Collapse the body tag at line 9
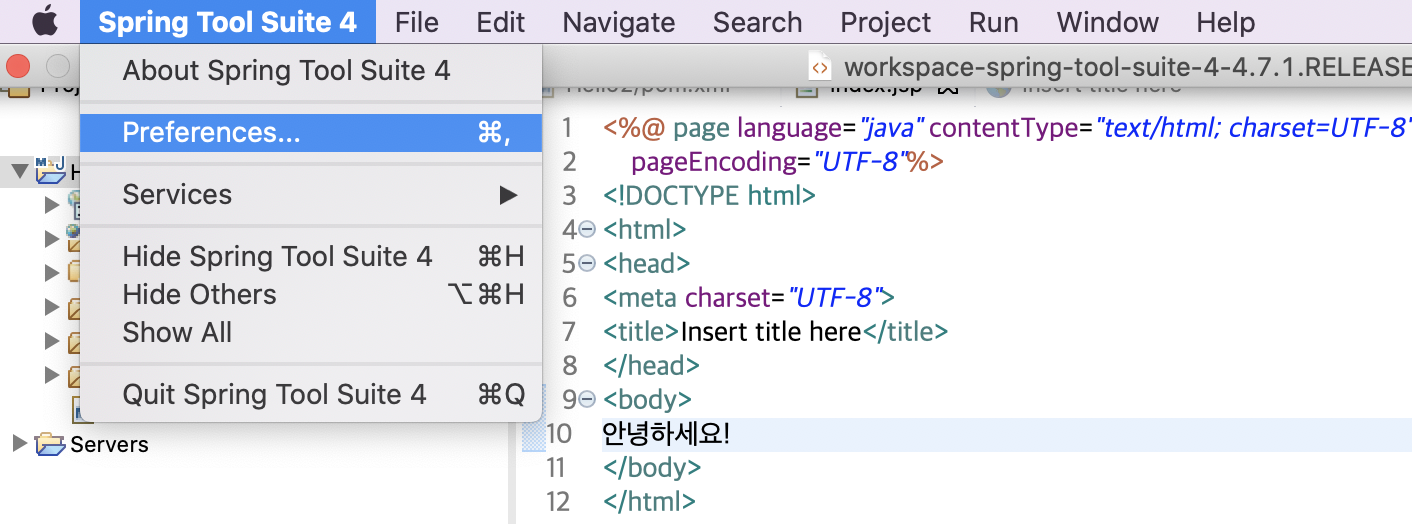Viewport: 1412px width, 524px height. tap(587, 399)
